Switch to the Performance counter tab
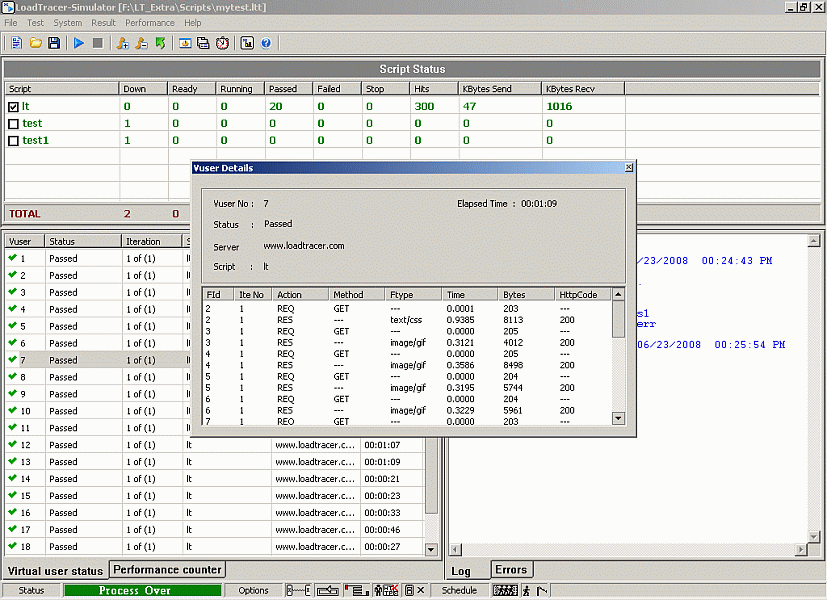 click(167, 570)
